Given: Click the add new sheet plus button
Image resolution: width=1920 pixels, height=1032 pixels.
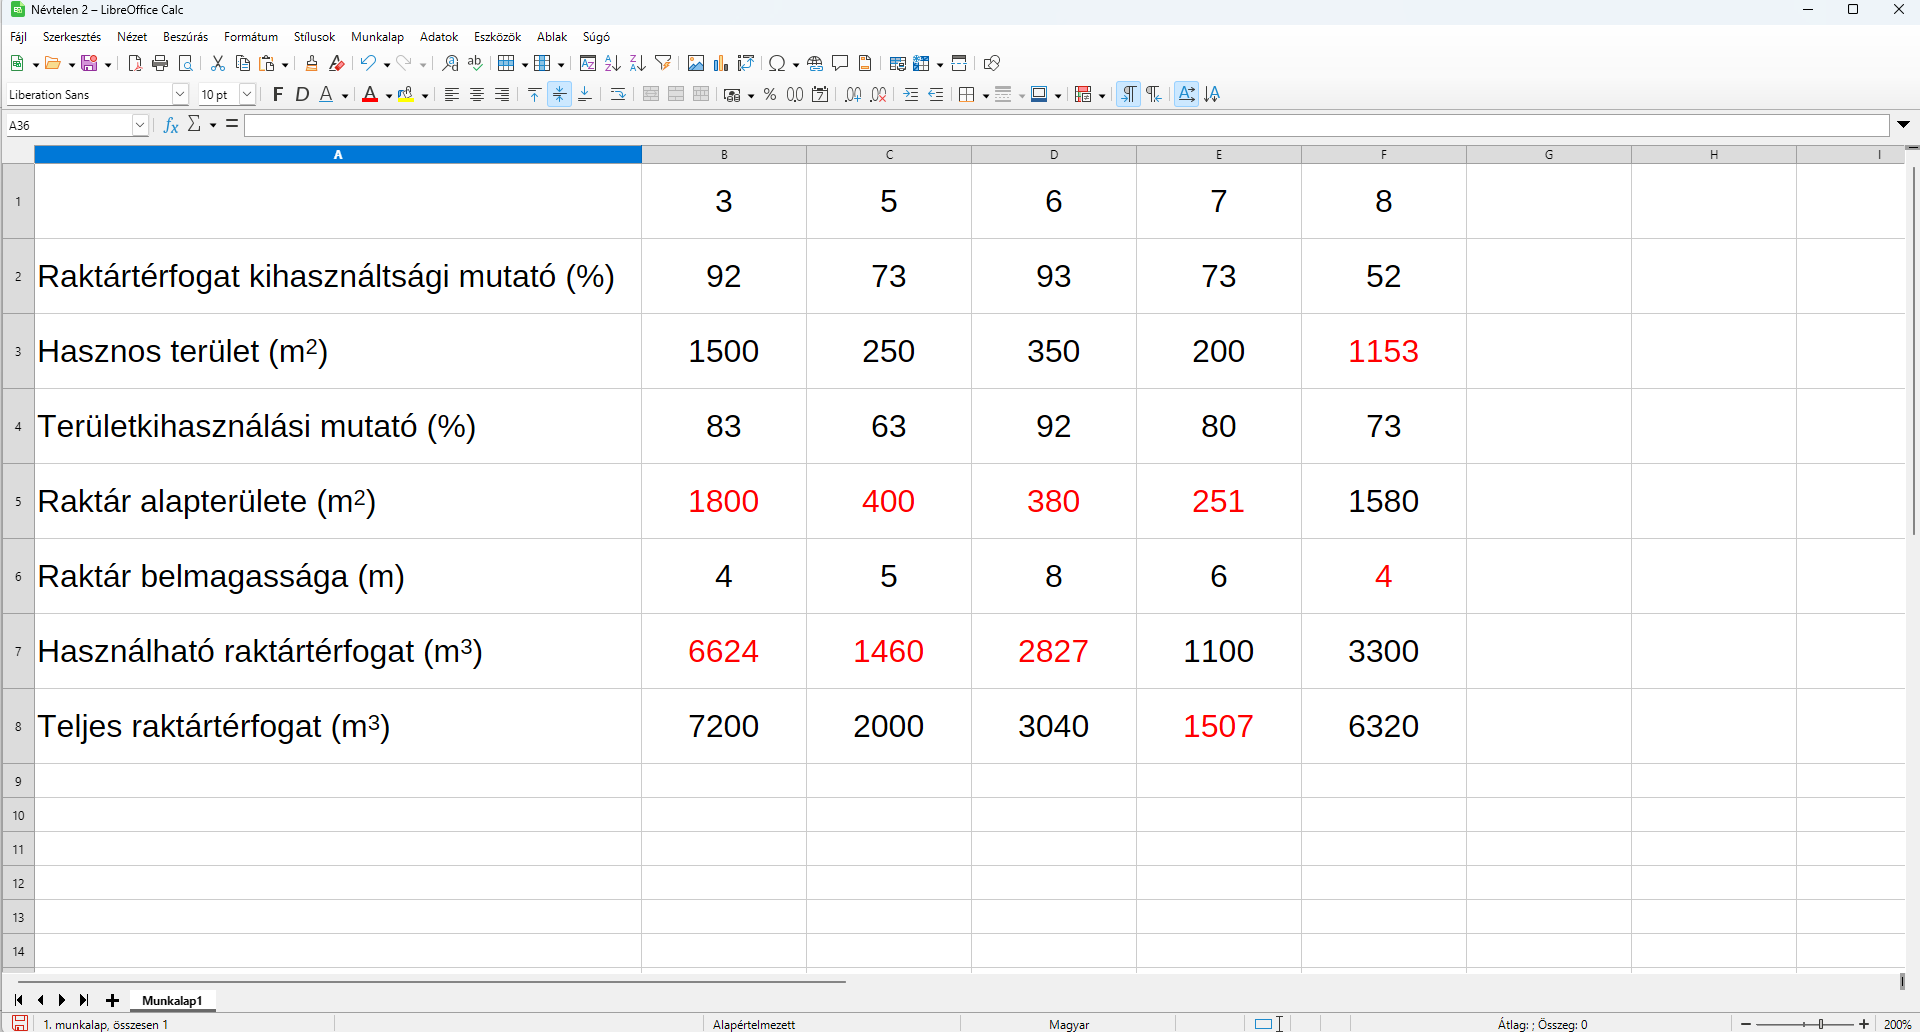Looking at the screenshot, I should tap(113, 1000).
